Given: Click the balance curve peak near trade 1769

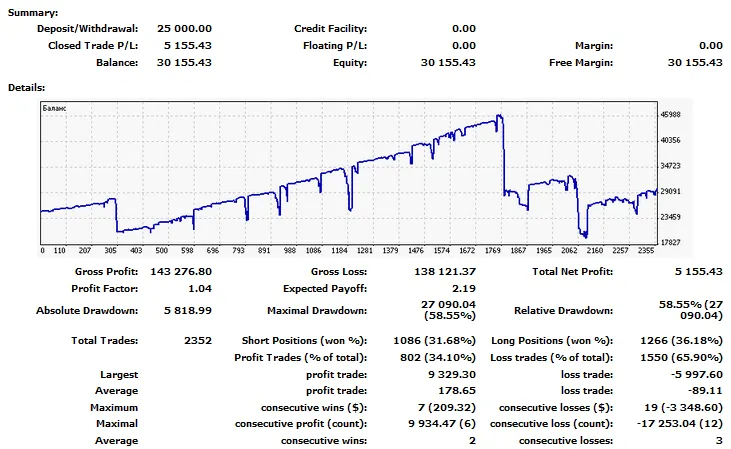Looking at the screenshot, I should click(498, 118).
